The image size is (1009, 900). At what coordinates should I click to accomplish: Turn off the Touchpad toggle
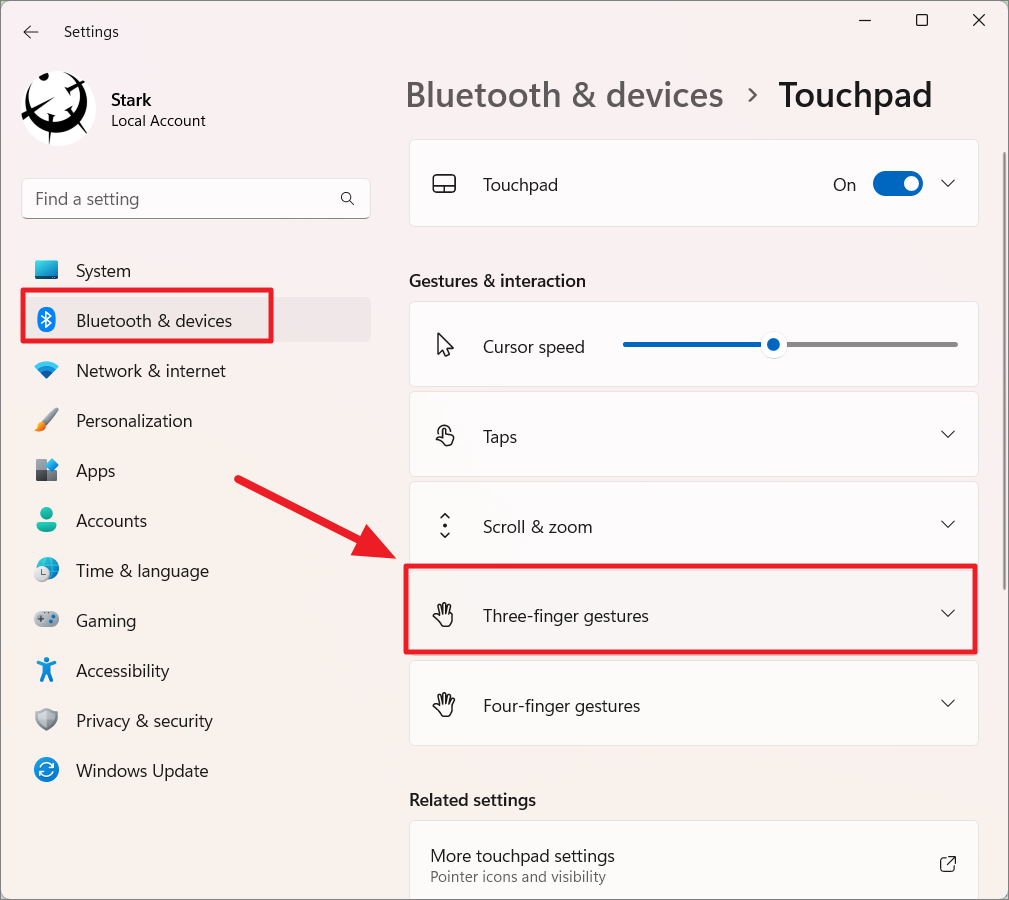[897, 184]
